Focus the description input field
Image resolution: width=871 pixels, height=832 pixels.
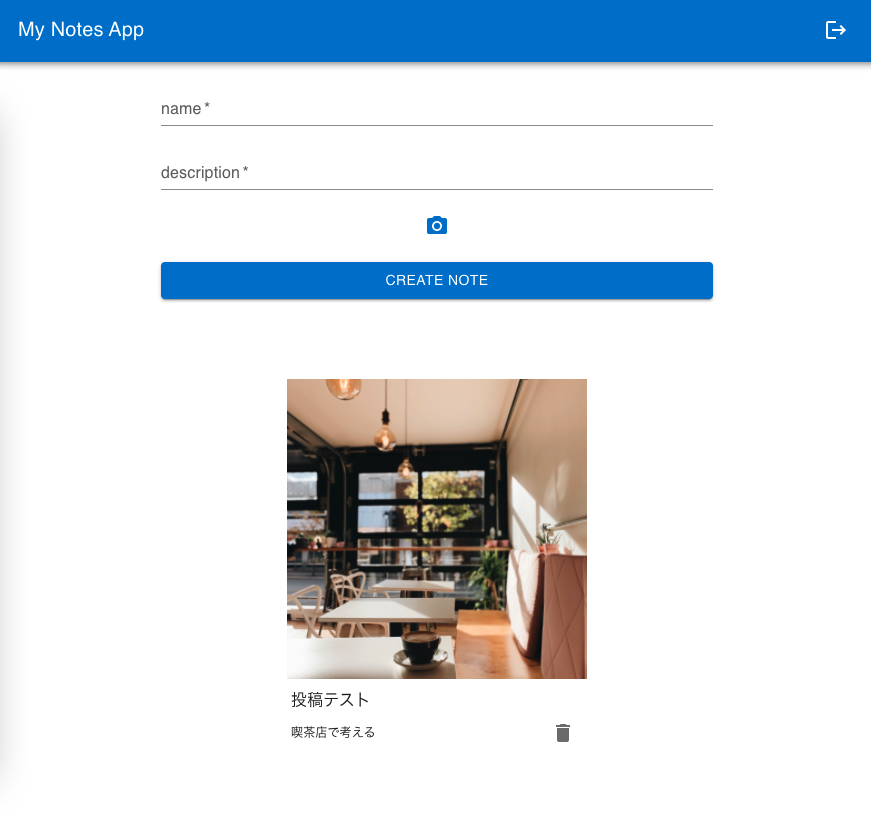pyautogui.click(x=437, y=173)
